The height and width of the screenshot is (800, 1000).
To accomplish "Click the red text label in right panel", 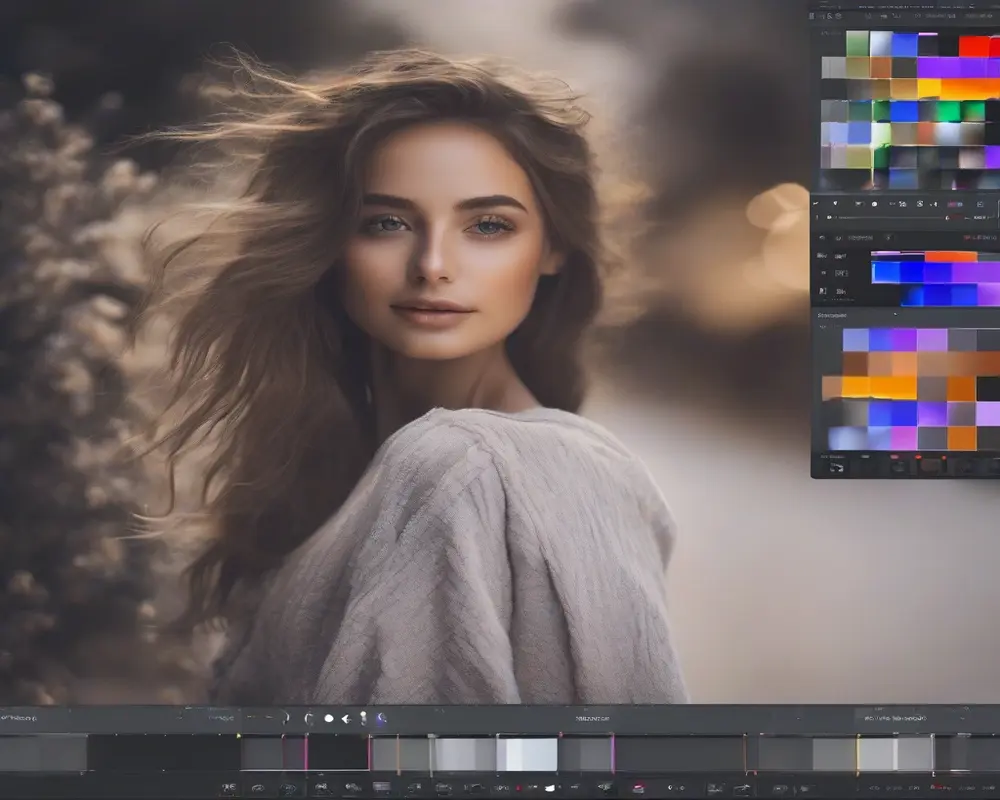I will point(980,238).
